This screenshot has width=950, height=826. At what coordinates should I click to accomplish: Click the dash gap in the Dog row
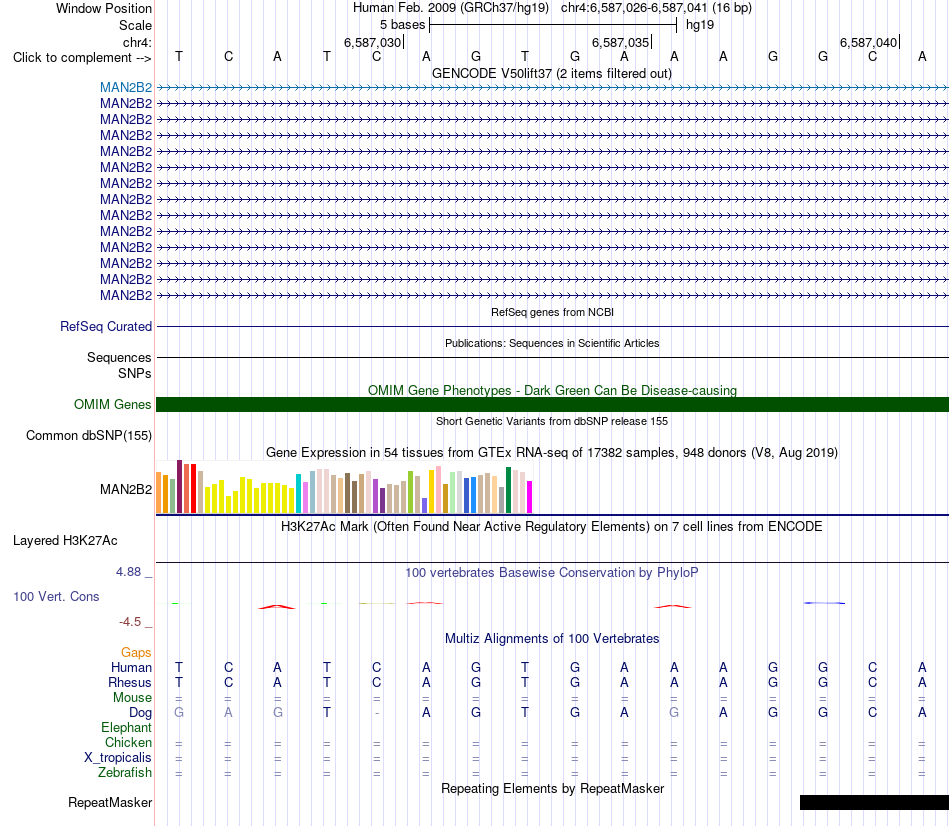pos(377,713)
